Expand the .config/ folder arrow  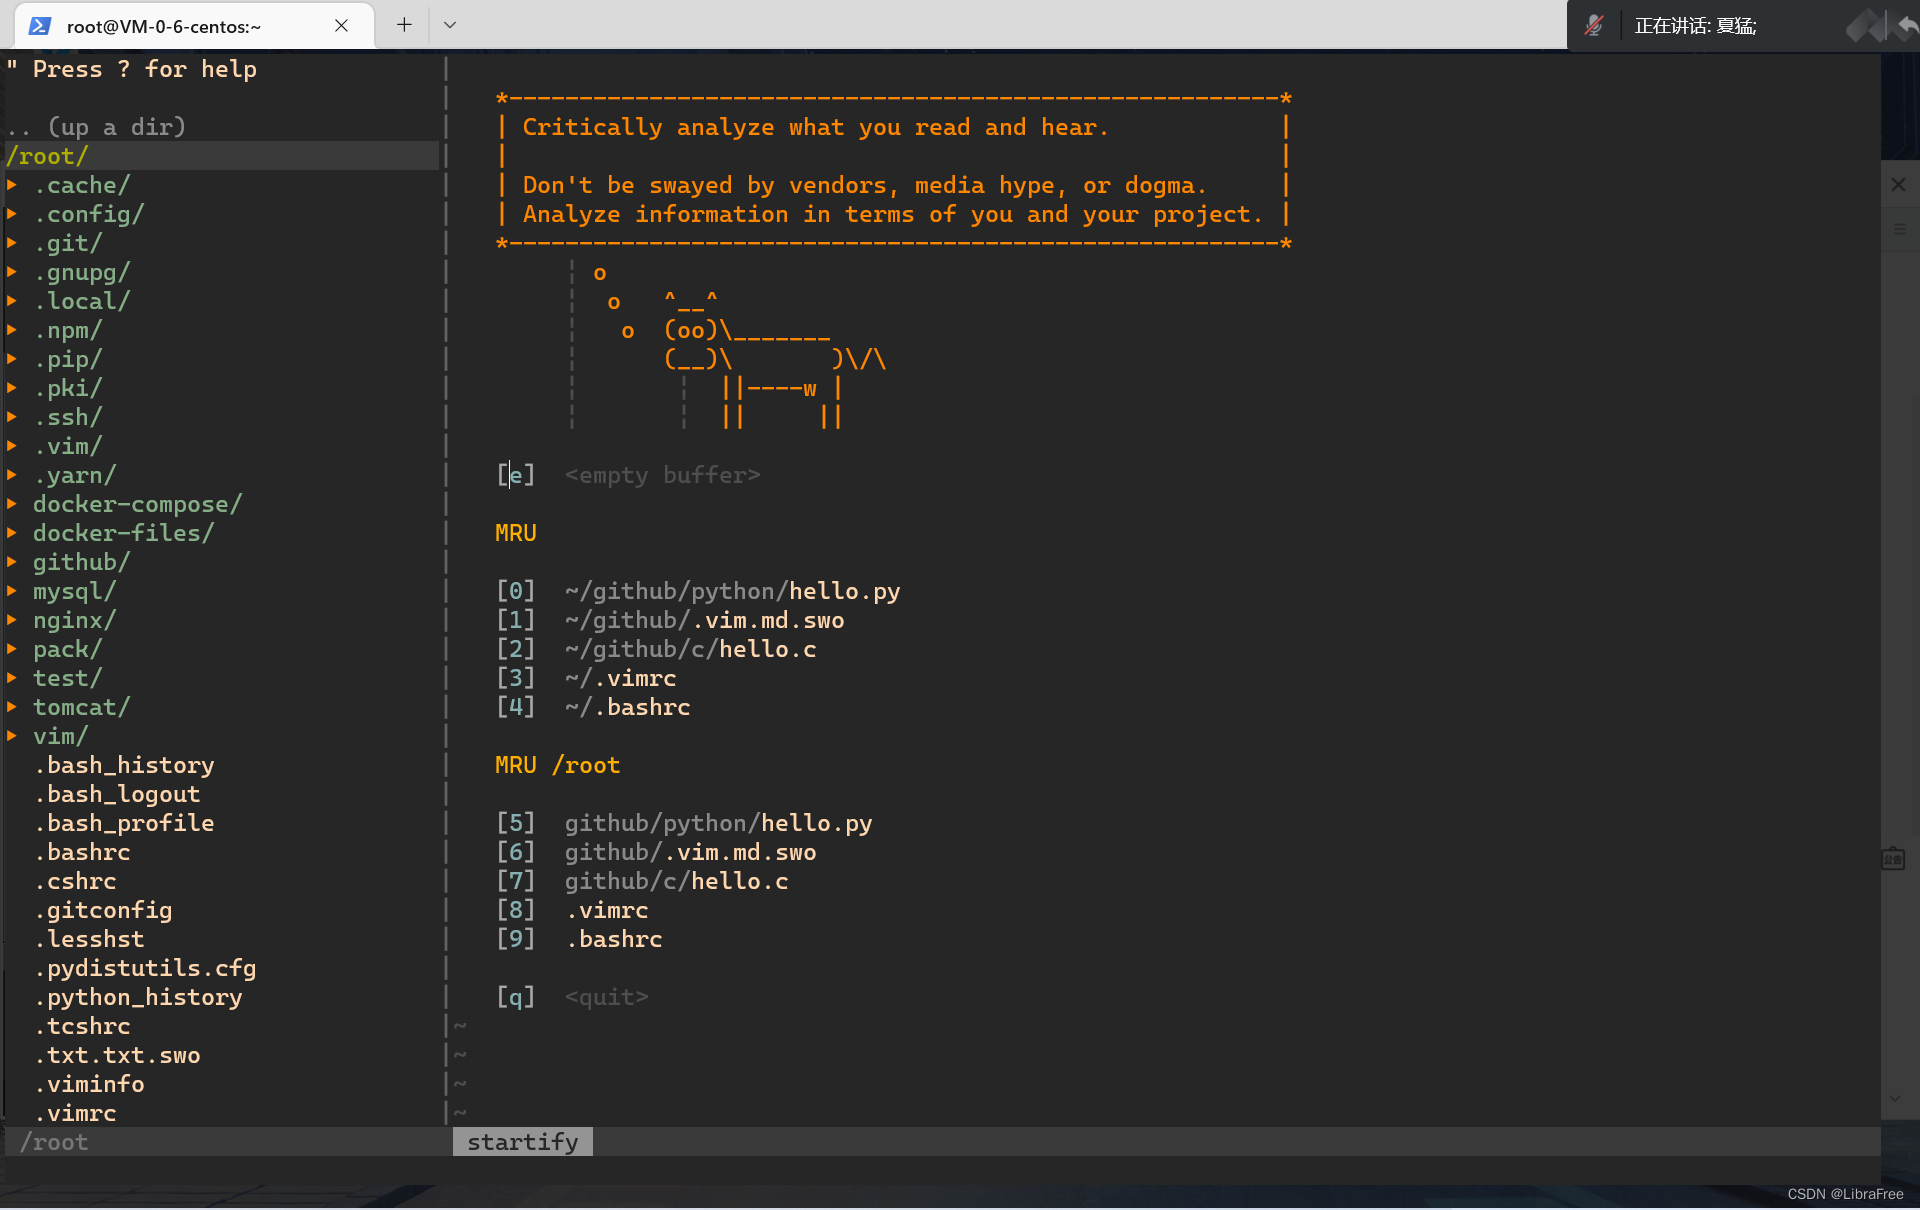pos(12,214)
